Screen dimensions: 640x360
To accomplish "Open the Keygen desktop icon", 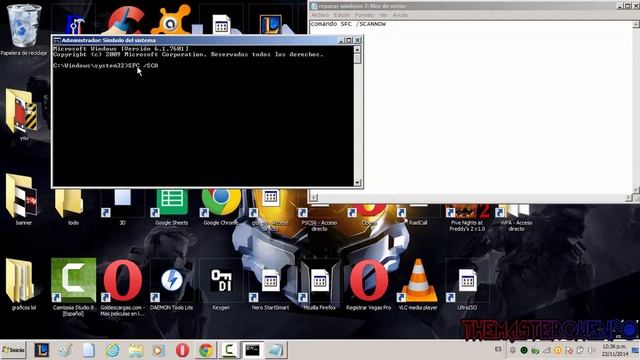I will [221, 281].
